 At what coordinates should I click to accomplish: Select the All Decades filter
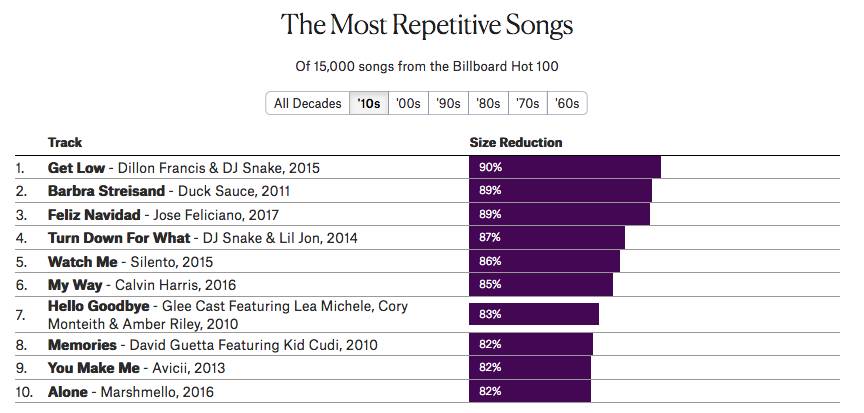click(307, 103)
